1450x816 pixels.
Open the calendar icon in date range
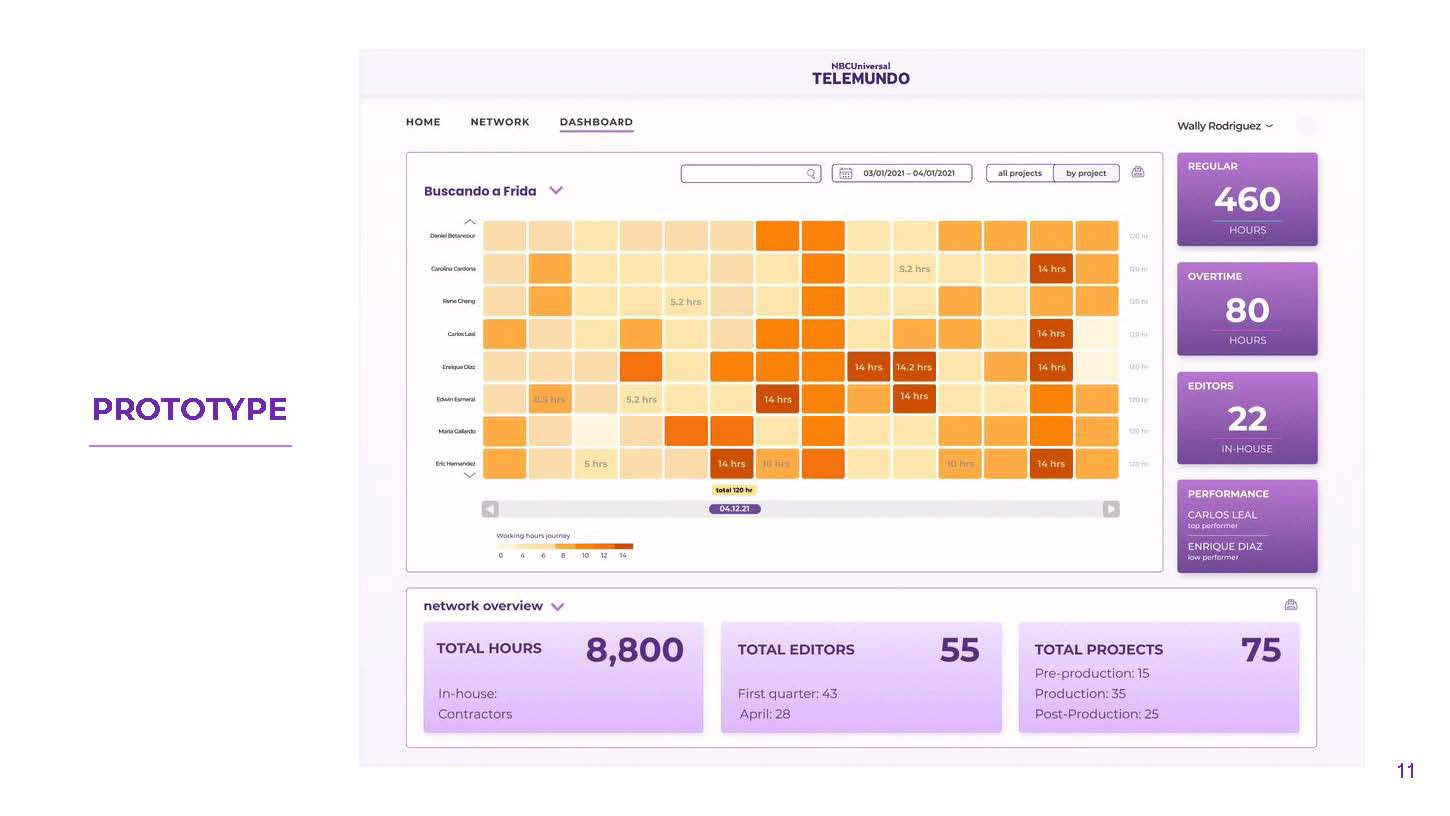845,173
